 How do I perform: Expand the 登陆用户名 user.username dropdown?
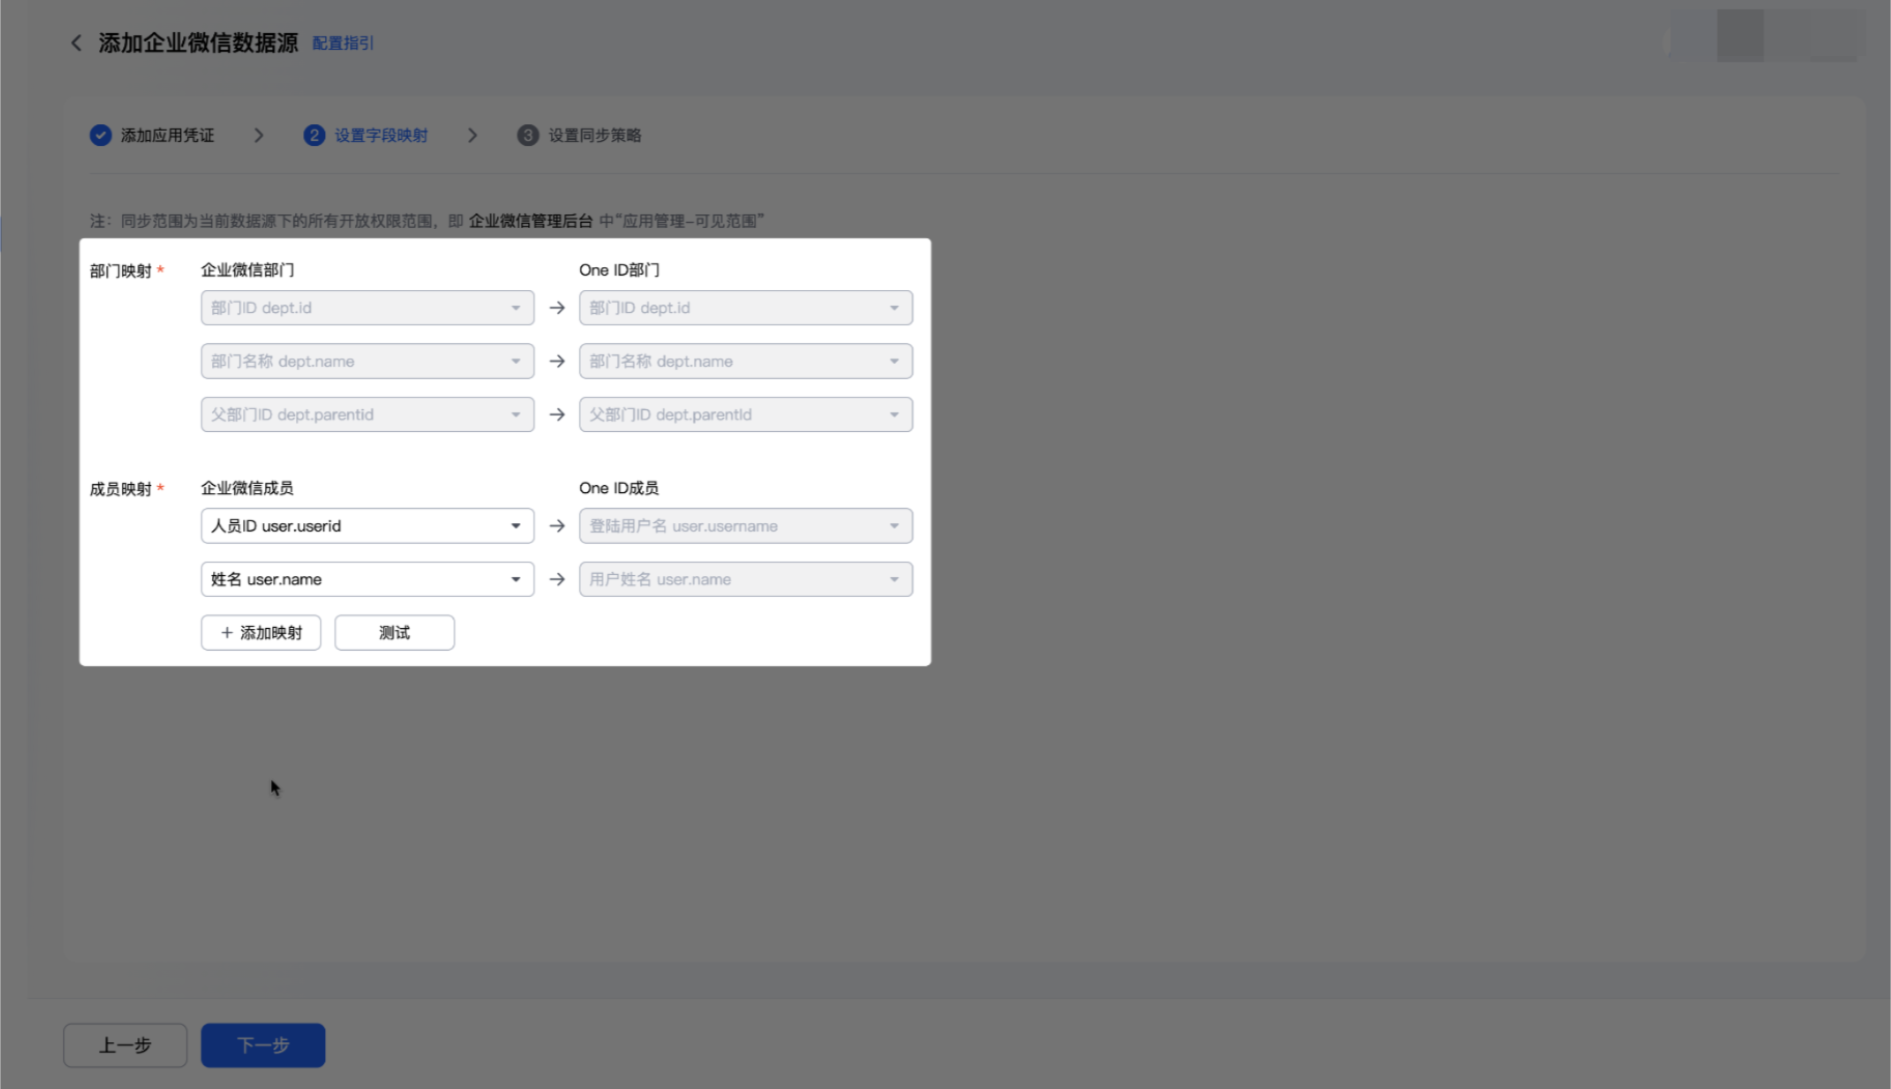[745, 526]
